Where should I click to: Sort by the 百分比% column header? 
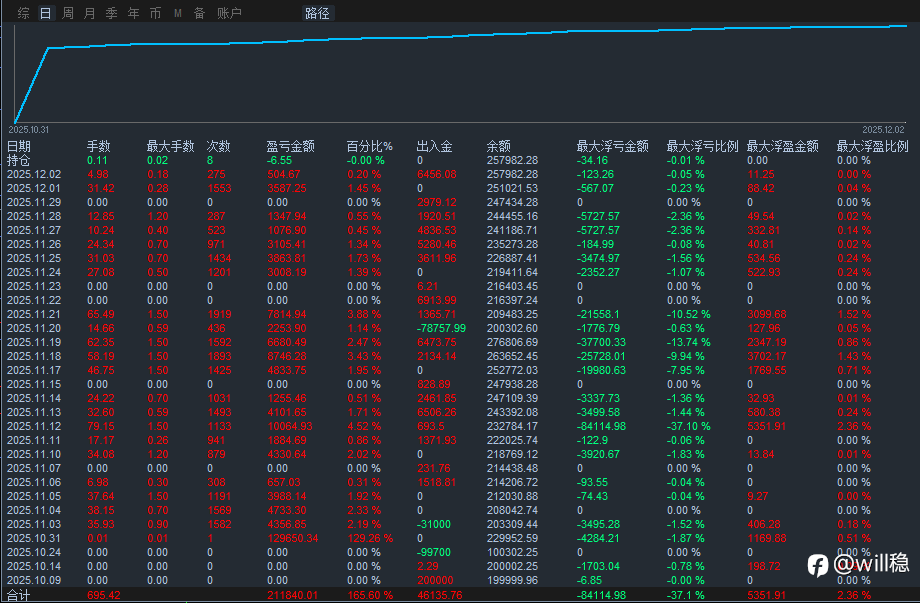370,146
